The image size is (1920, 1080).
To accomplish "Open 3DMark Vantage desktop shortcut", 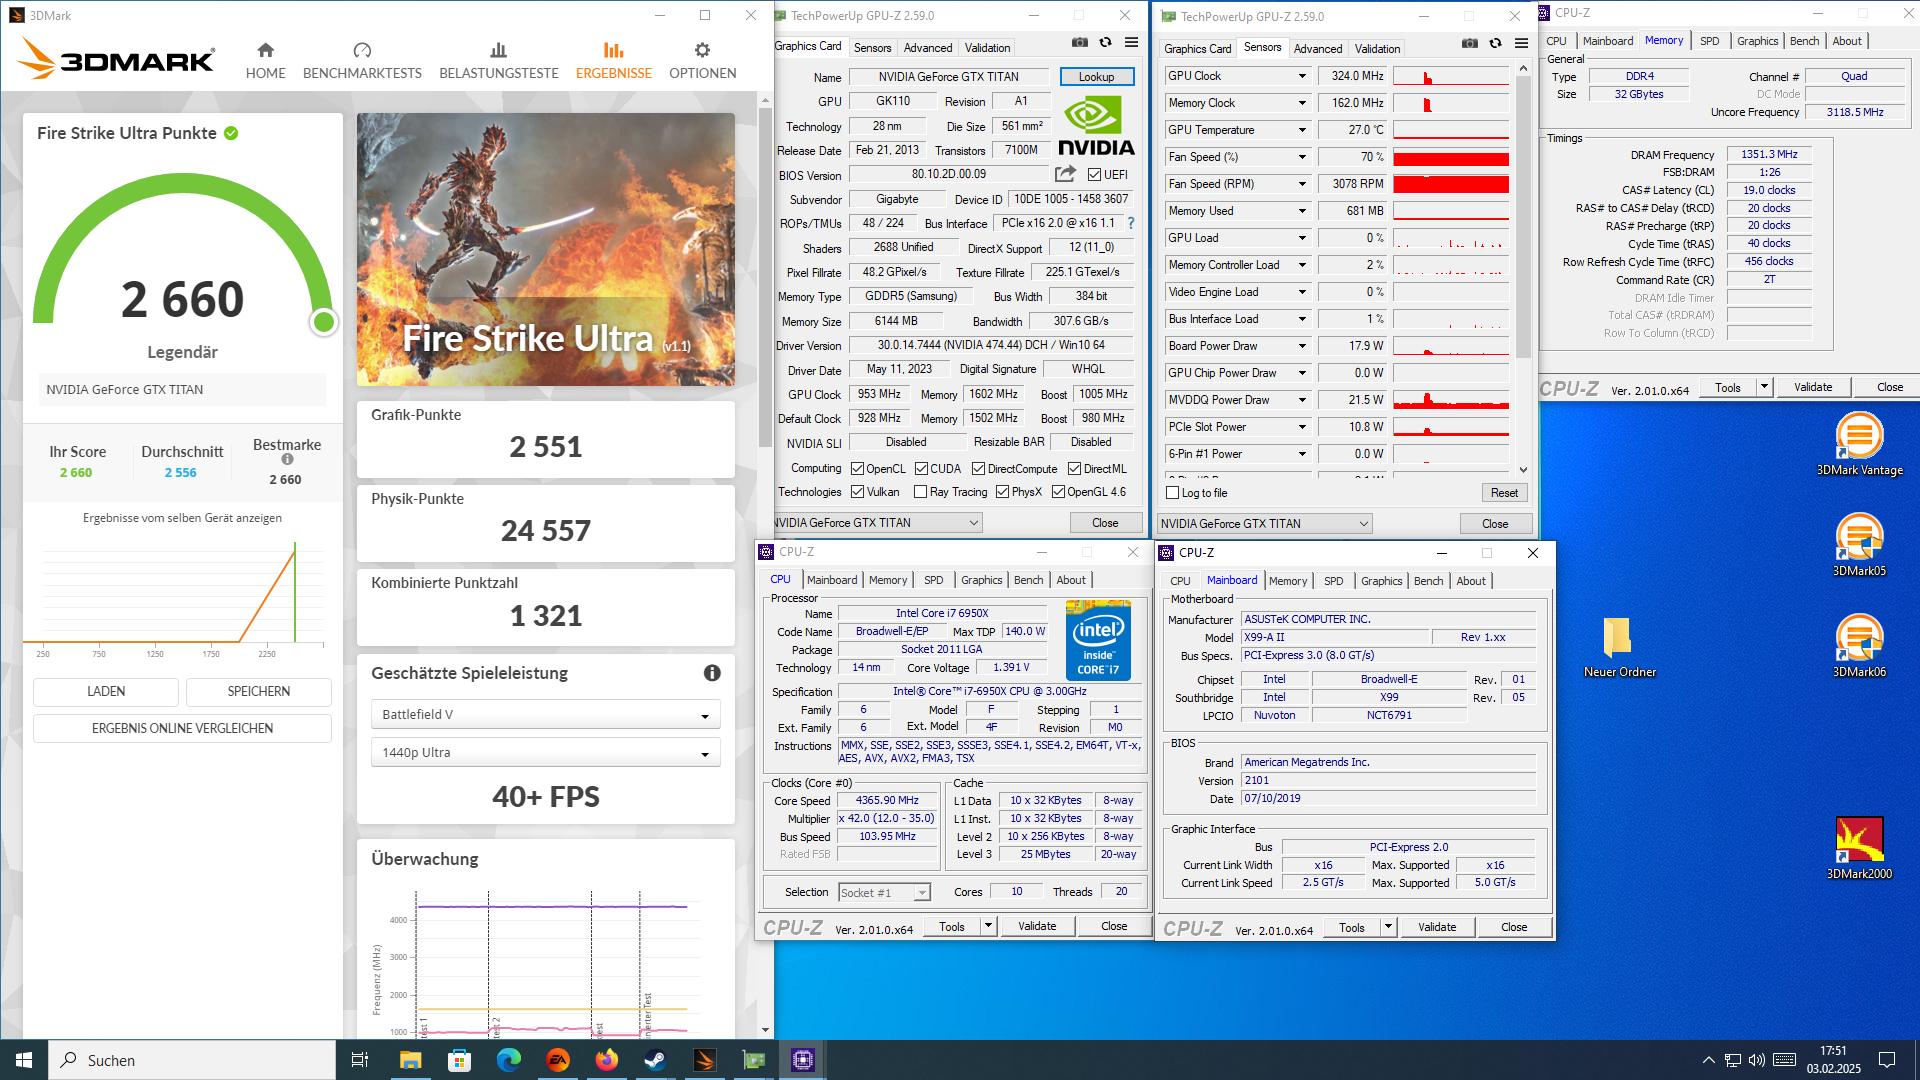I will click(1859, 445).
